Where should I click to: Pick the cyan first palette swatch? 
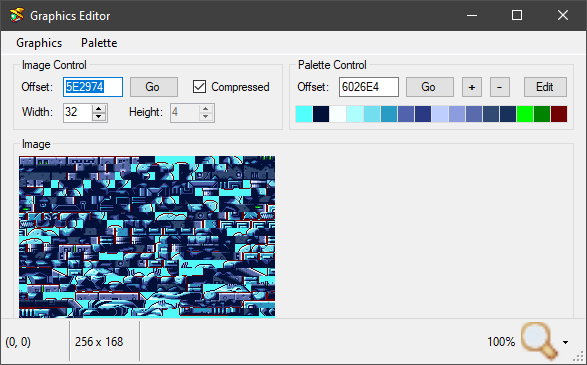point(304,114)
